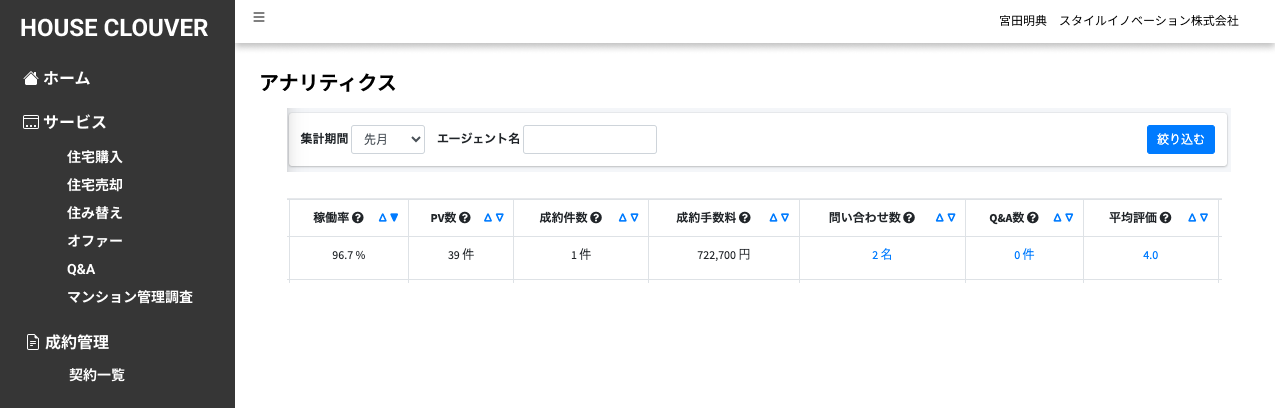1275x408 pixels.
Task: Open the 集計期間 period dropdown
Action: point(388,140)
